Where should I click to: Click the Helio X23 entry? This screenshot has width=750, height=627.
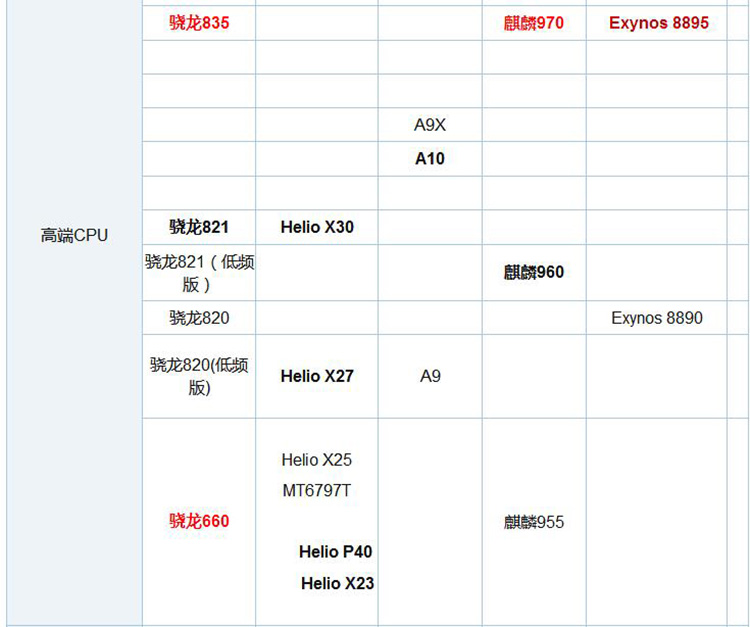(x=337, y=583)
